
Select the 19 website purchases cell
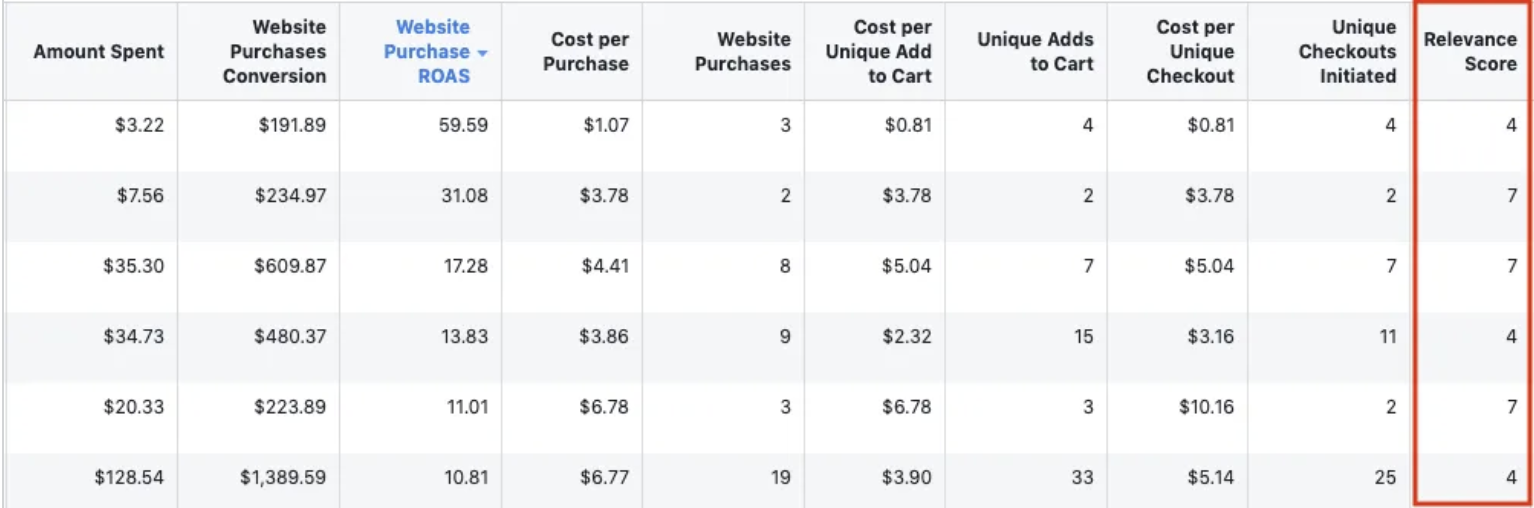point(780,478)
